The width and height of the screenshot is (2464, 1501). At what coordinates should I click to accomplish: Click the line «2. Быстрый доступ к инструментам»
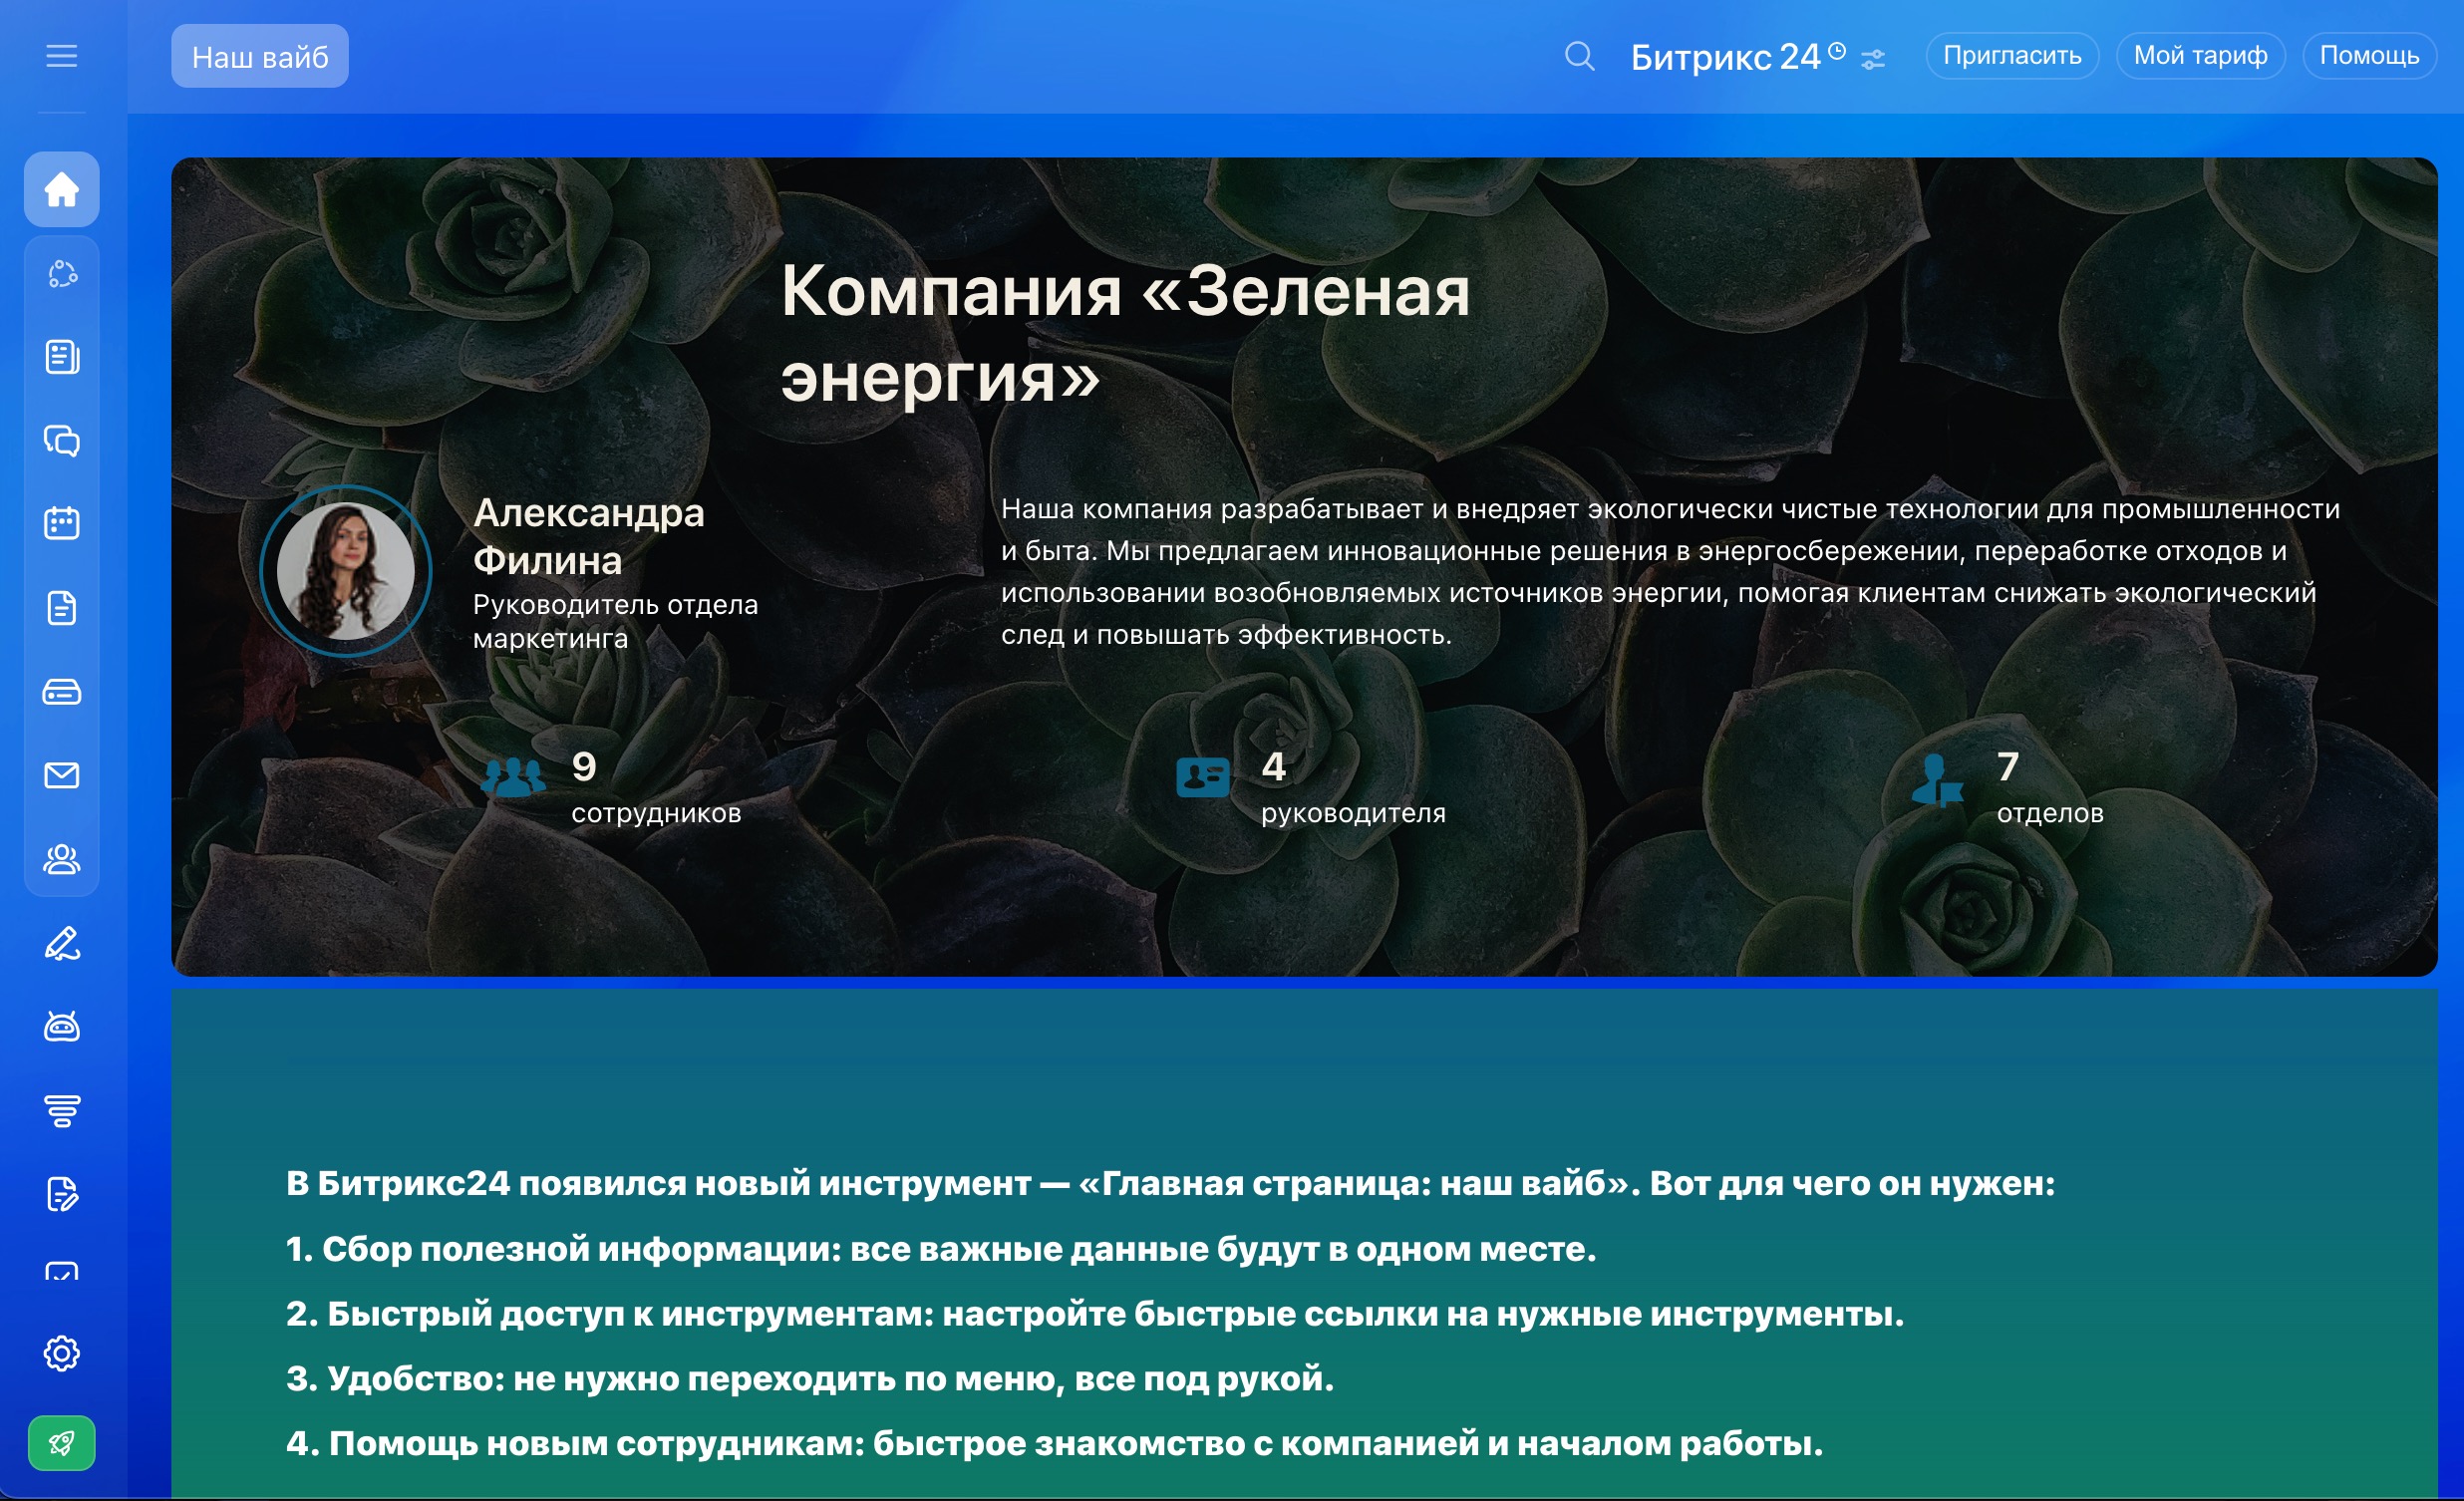[x=1095, y=1314]
